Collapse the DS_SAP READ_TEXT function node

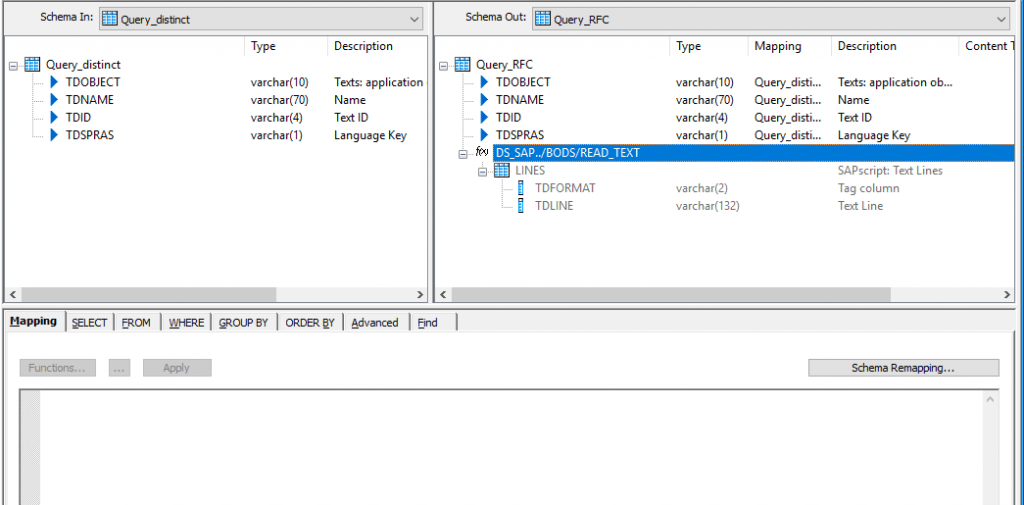(463, 154)
